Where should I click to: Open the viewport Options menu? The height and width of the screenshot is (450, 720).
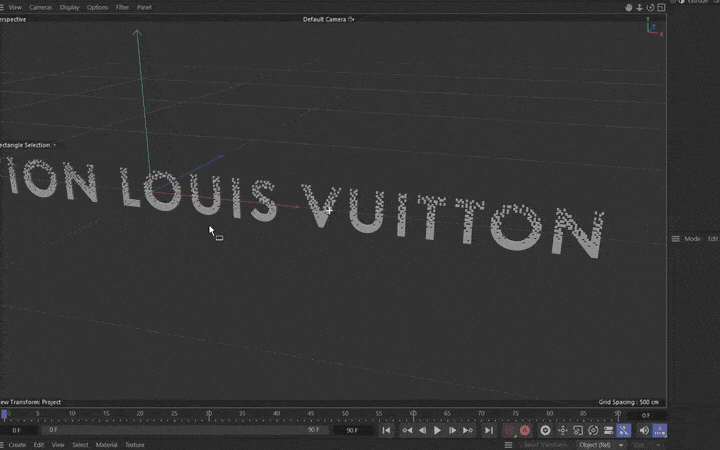(97, 7)
